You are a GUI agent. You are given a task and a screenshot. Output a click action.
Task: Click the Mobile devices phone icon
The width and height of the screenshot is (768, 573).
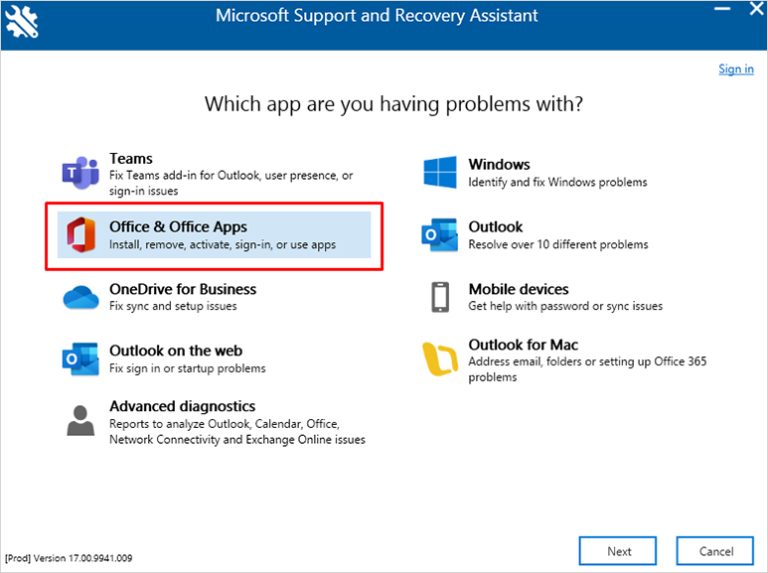[440, 297]
